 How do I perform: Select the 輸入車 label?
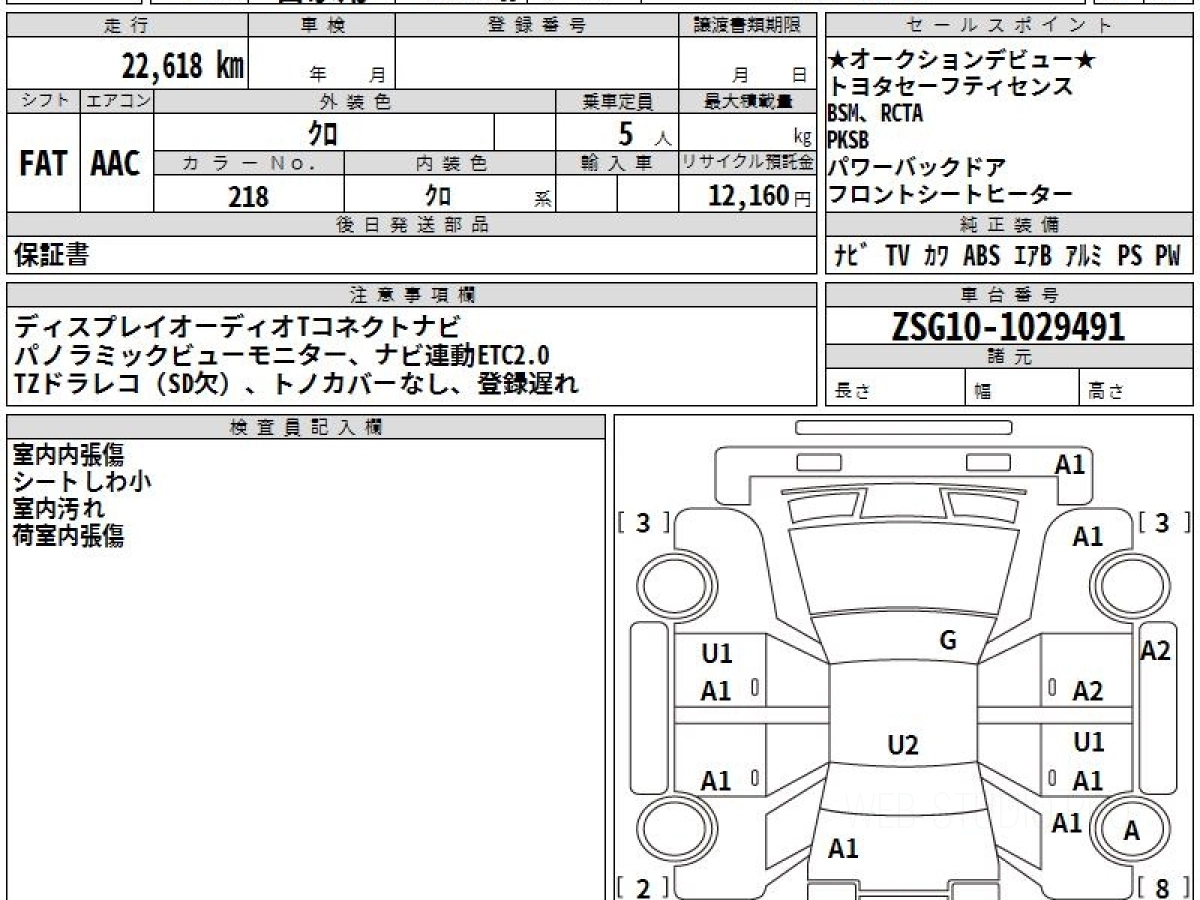pyautogui.click(x=618, y=163)
